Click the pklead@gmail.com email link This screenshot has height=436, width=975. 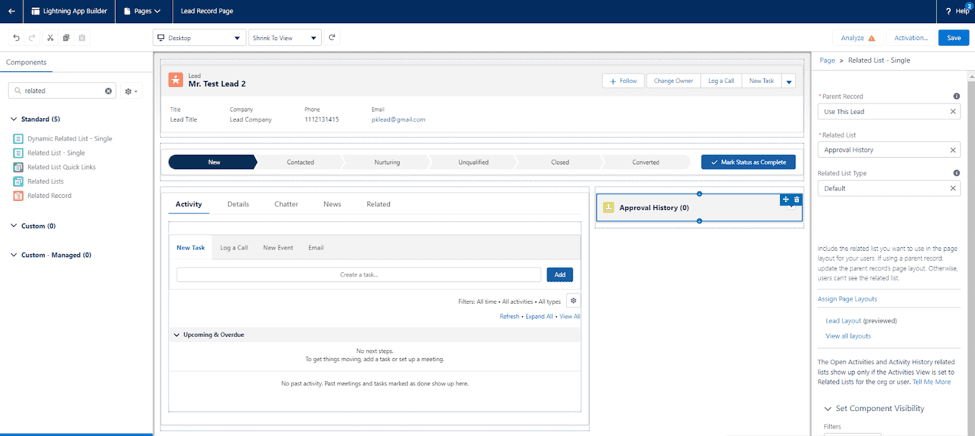tap(398, 119)
